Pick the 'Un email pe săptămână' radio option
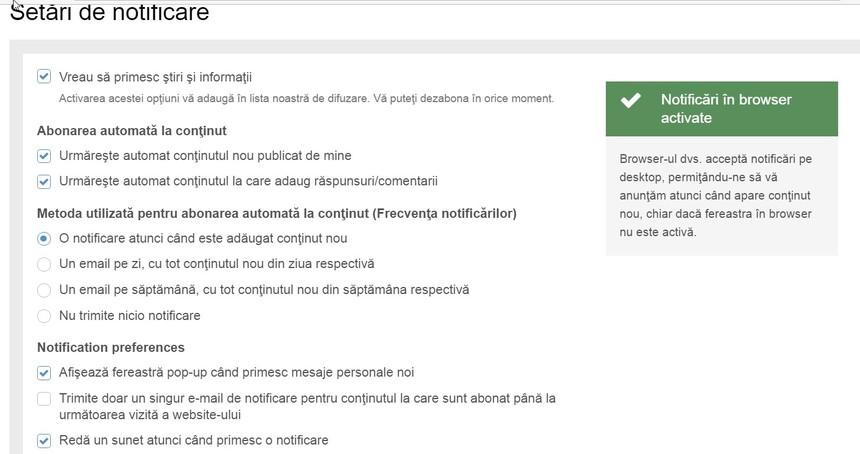 point(44,290)
